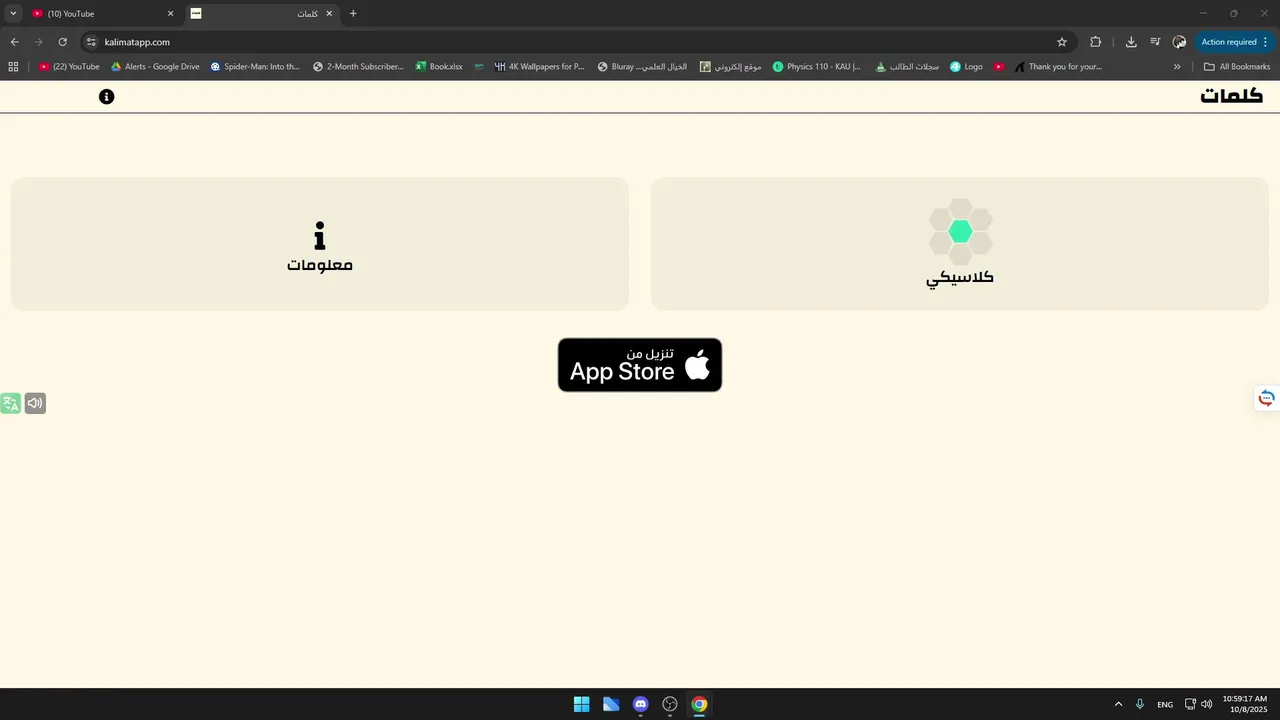Open Chrome downloads

coord(1131,42)
